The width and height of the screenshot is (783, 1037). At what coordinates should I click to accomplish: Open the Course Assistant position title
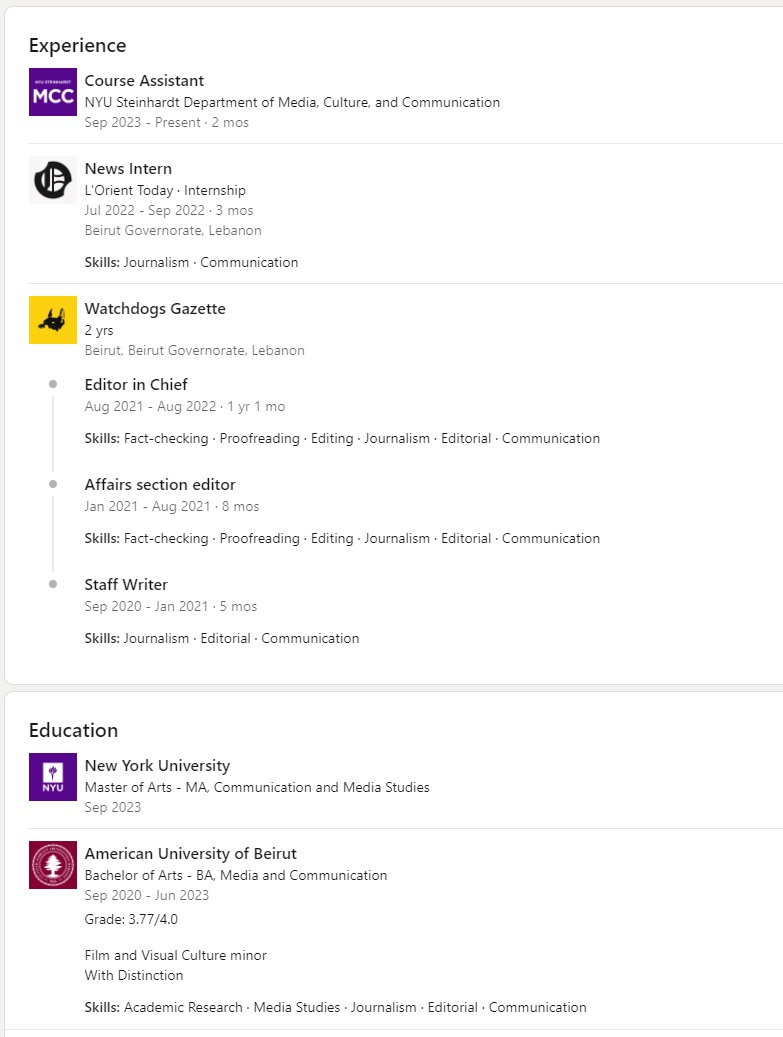[144, 81]
